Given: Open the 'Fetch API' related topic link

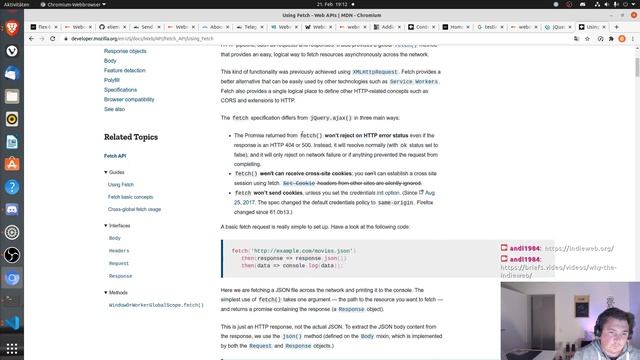Looking at the screenshot, I should click(115, 156).
